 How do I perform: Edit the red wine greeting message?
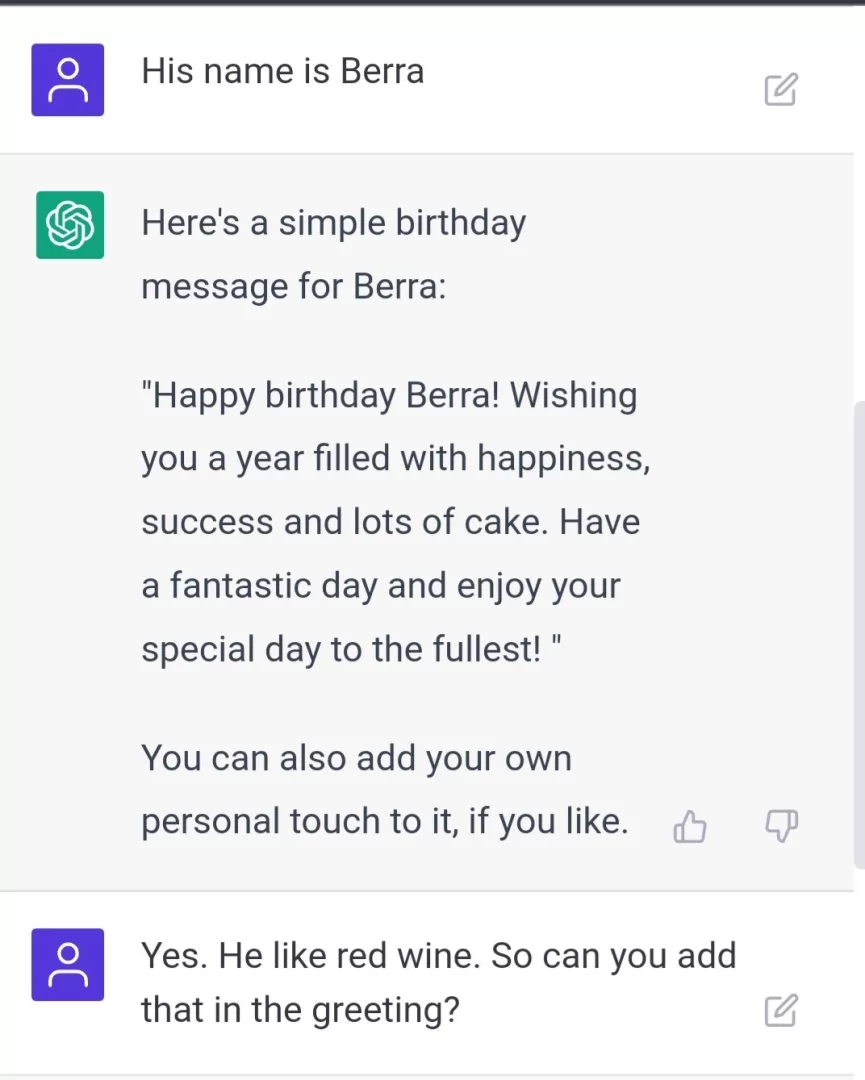coord(780,1011)
